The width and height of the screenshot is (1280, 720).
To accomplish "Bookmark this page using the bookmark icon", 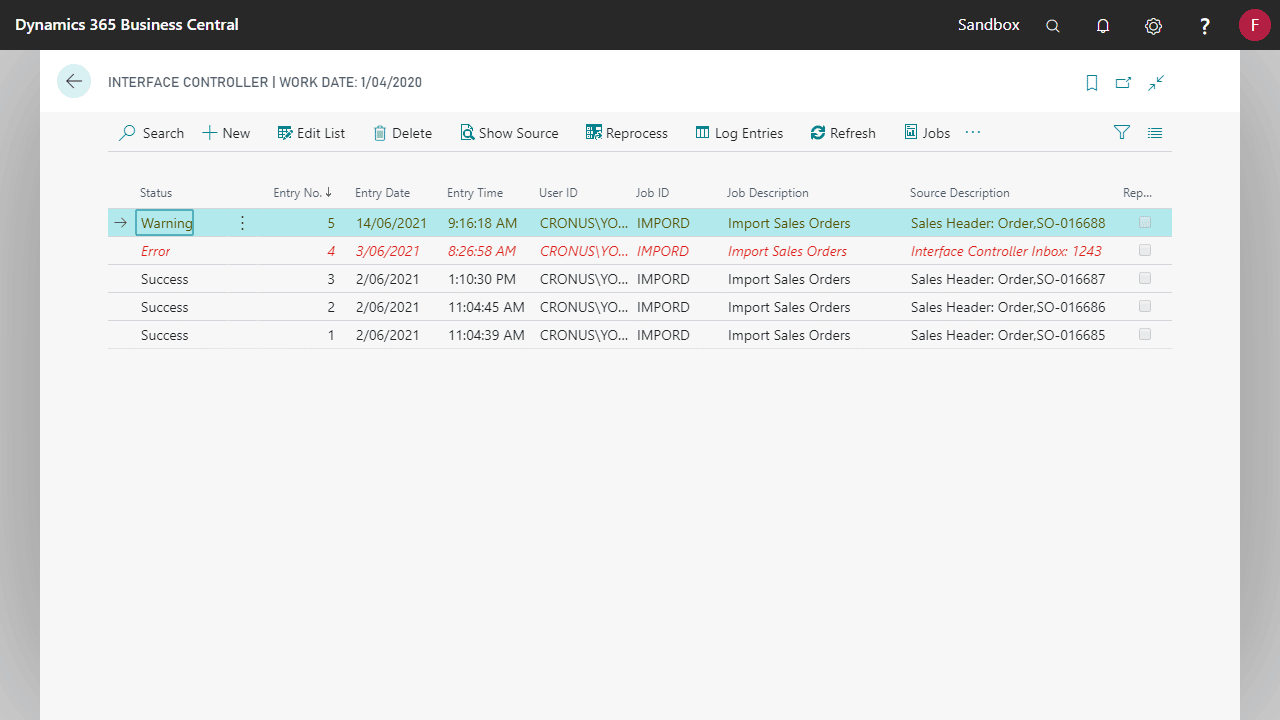I will tap(1091, 83).
